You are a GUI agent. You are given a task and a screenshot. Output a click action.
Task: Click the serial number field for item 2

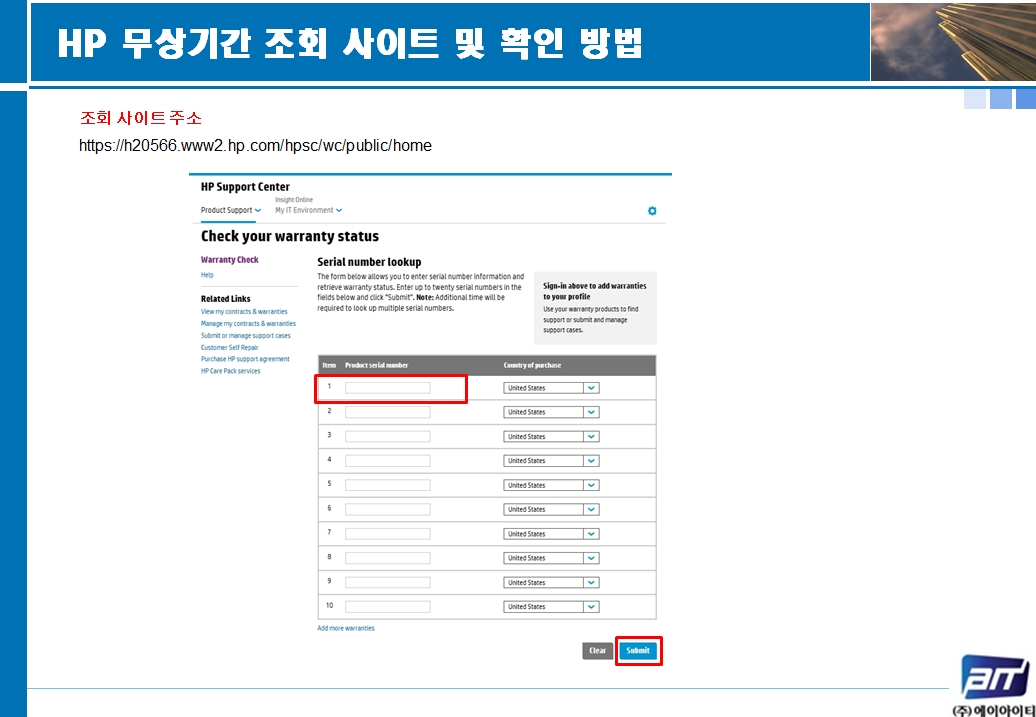click(x=388, y=412)
